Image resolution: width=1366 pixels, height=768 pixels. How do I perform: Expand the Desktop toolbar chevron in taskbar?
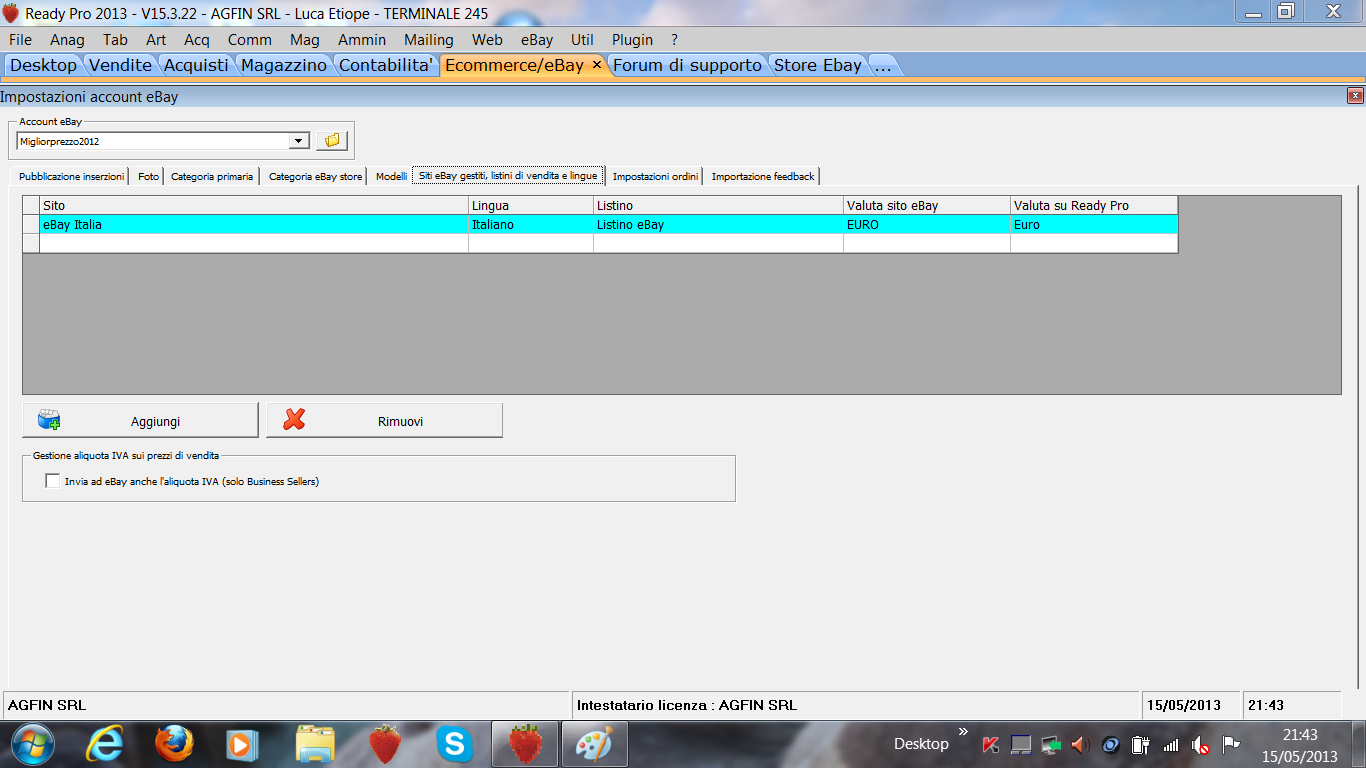coord(963,732)
